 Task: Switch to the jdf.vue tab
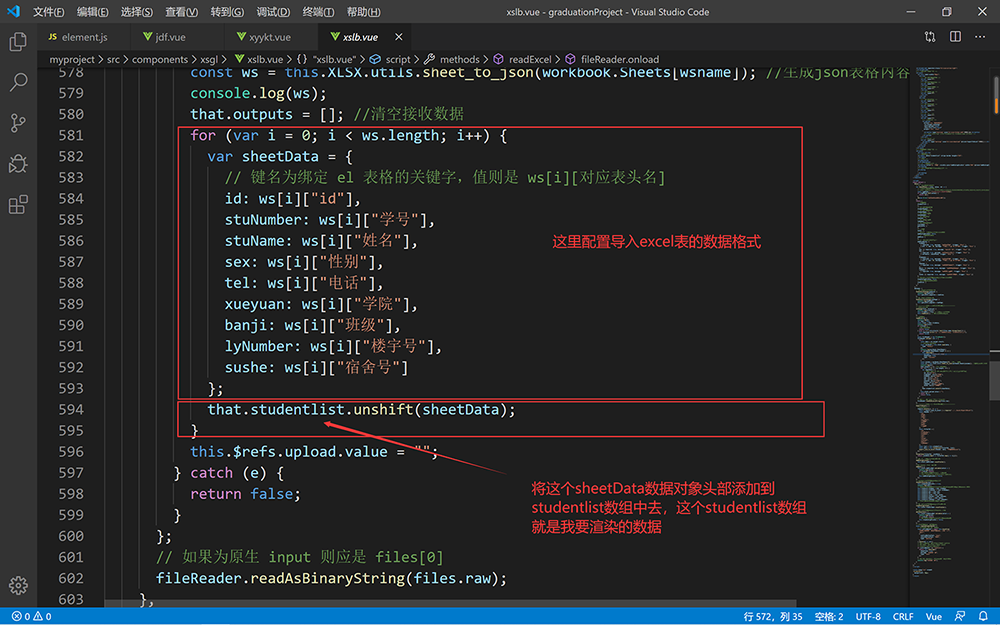170,35
